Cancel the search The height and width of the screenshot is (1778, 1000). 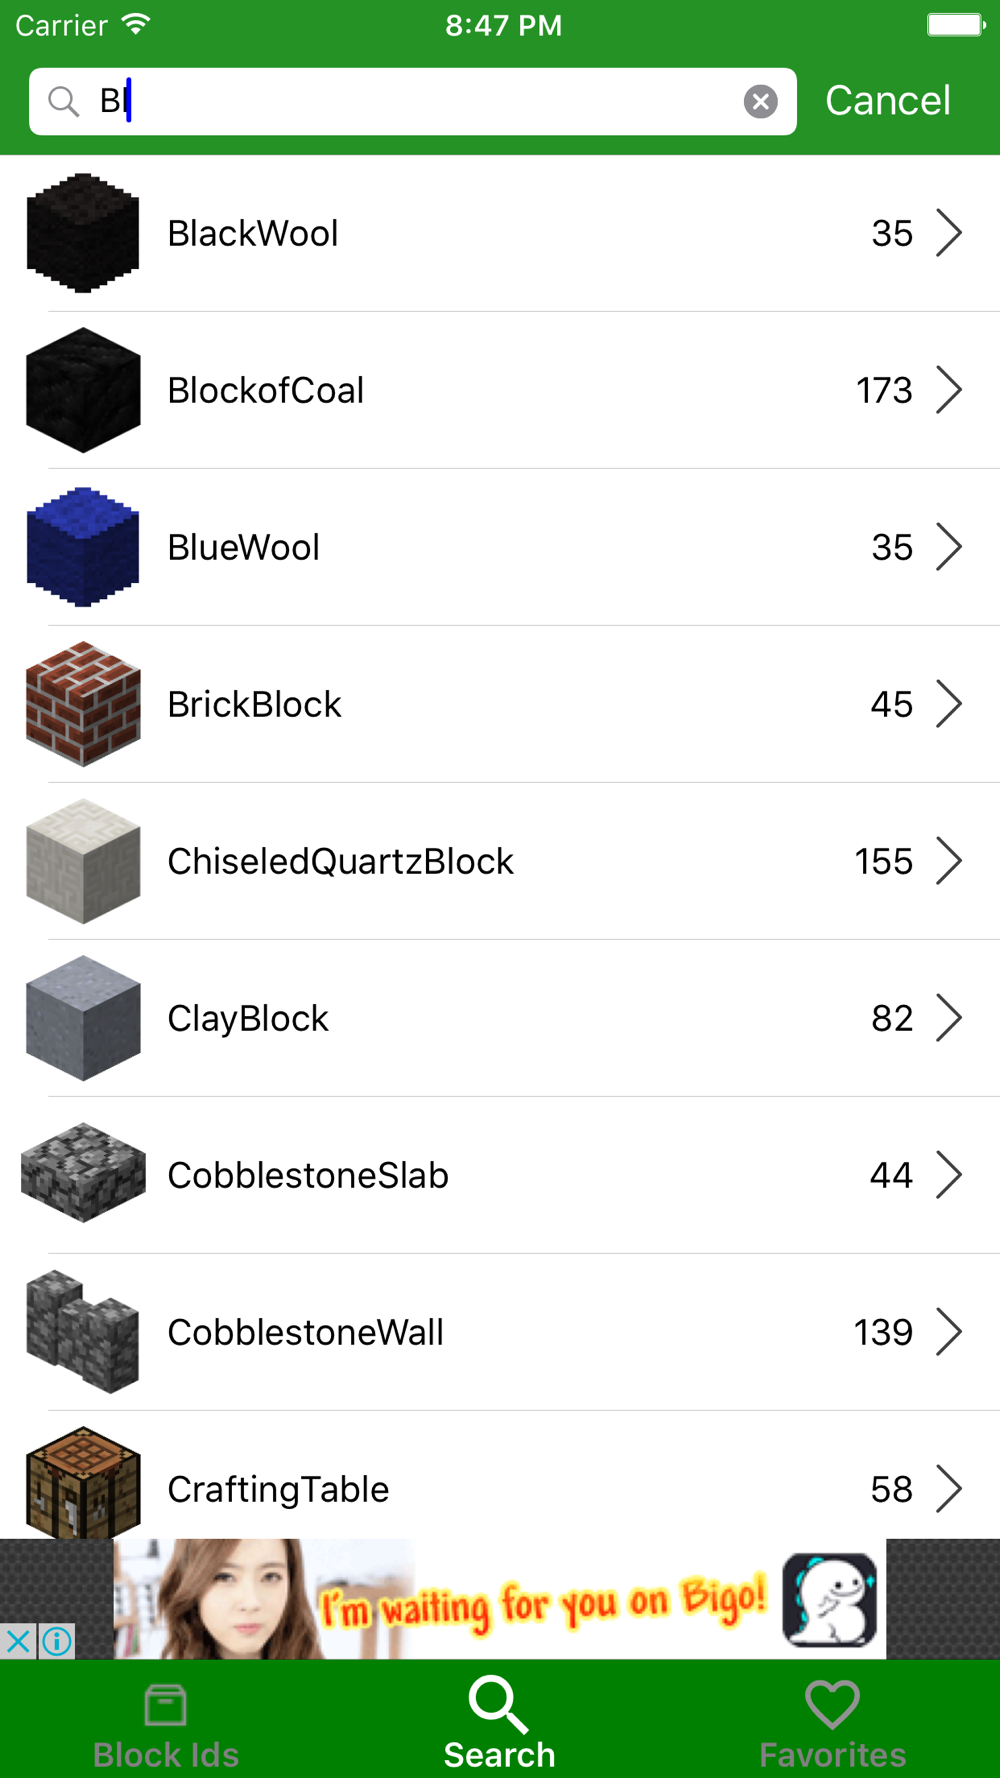click(x=888, y=100)
